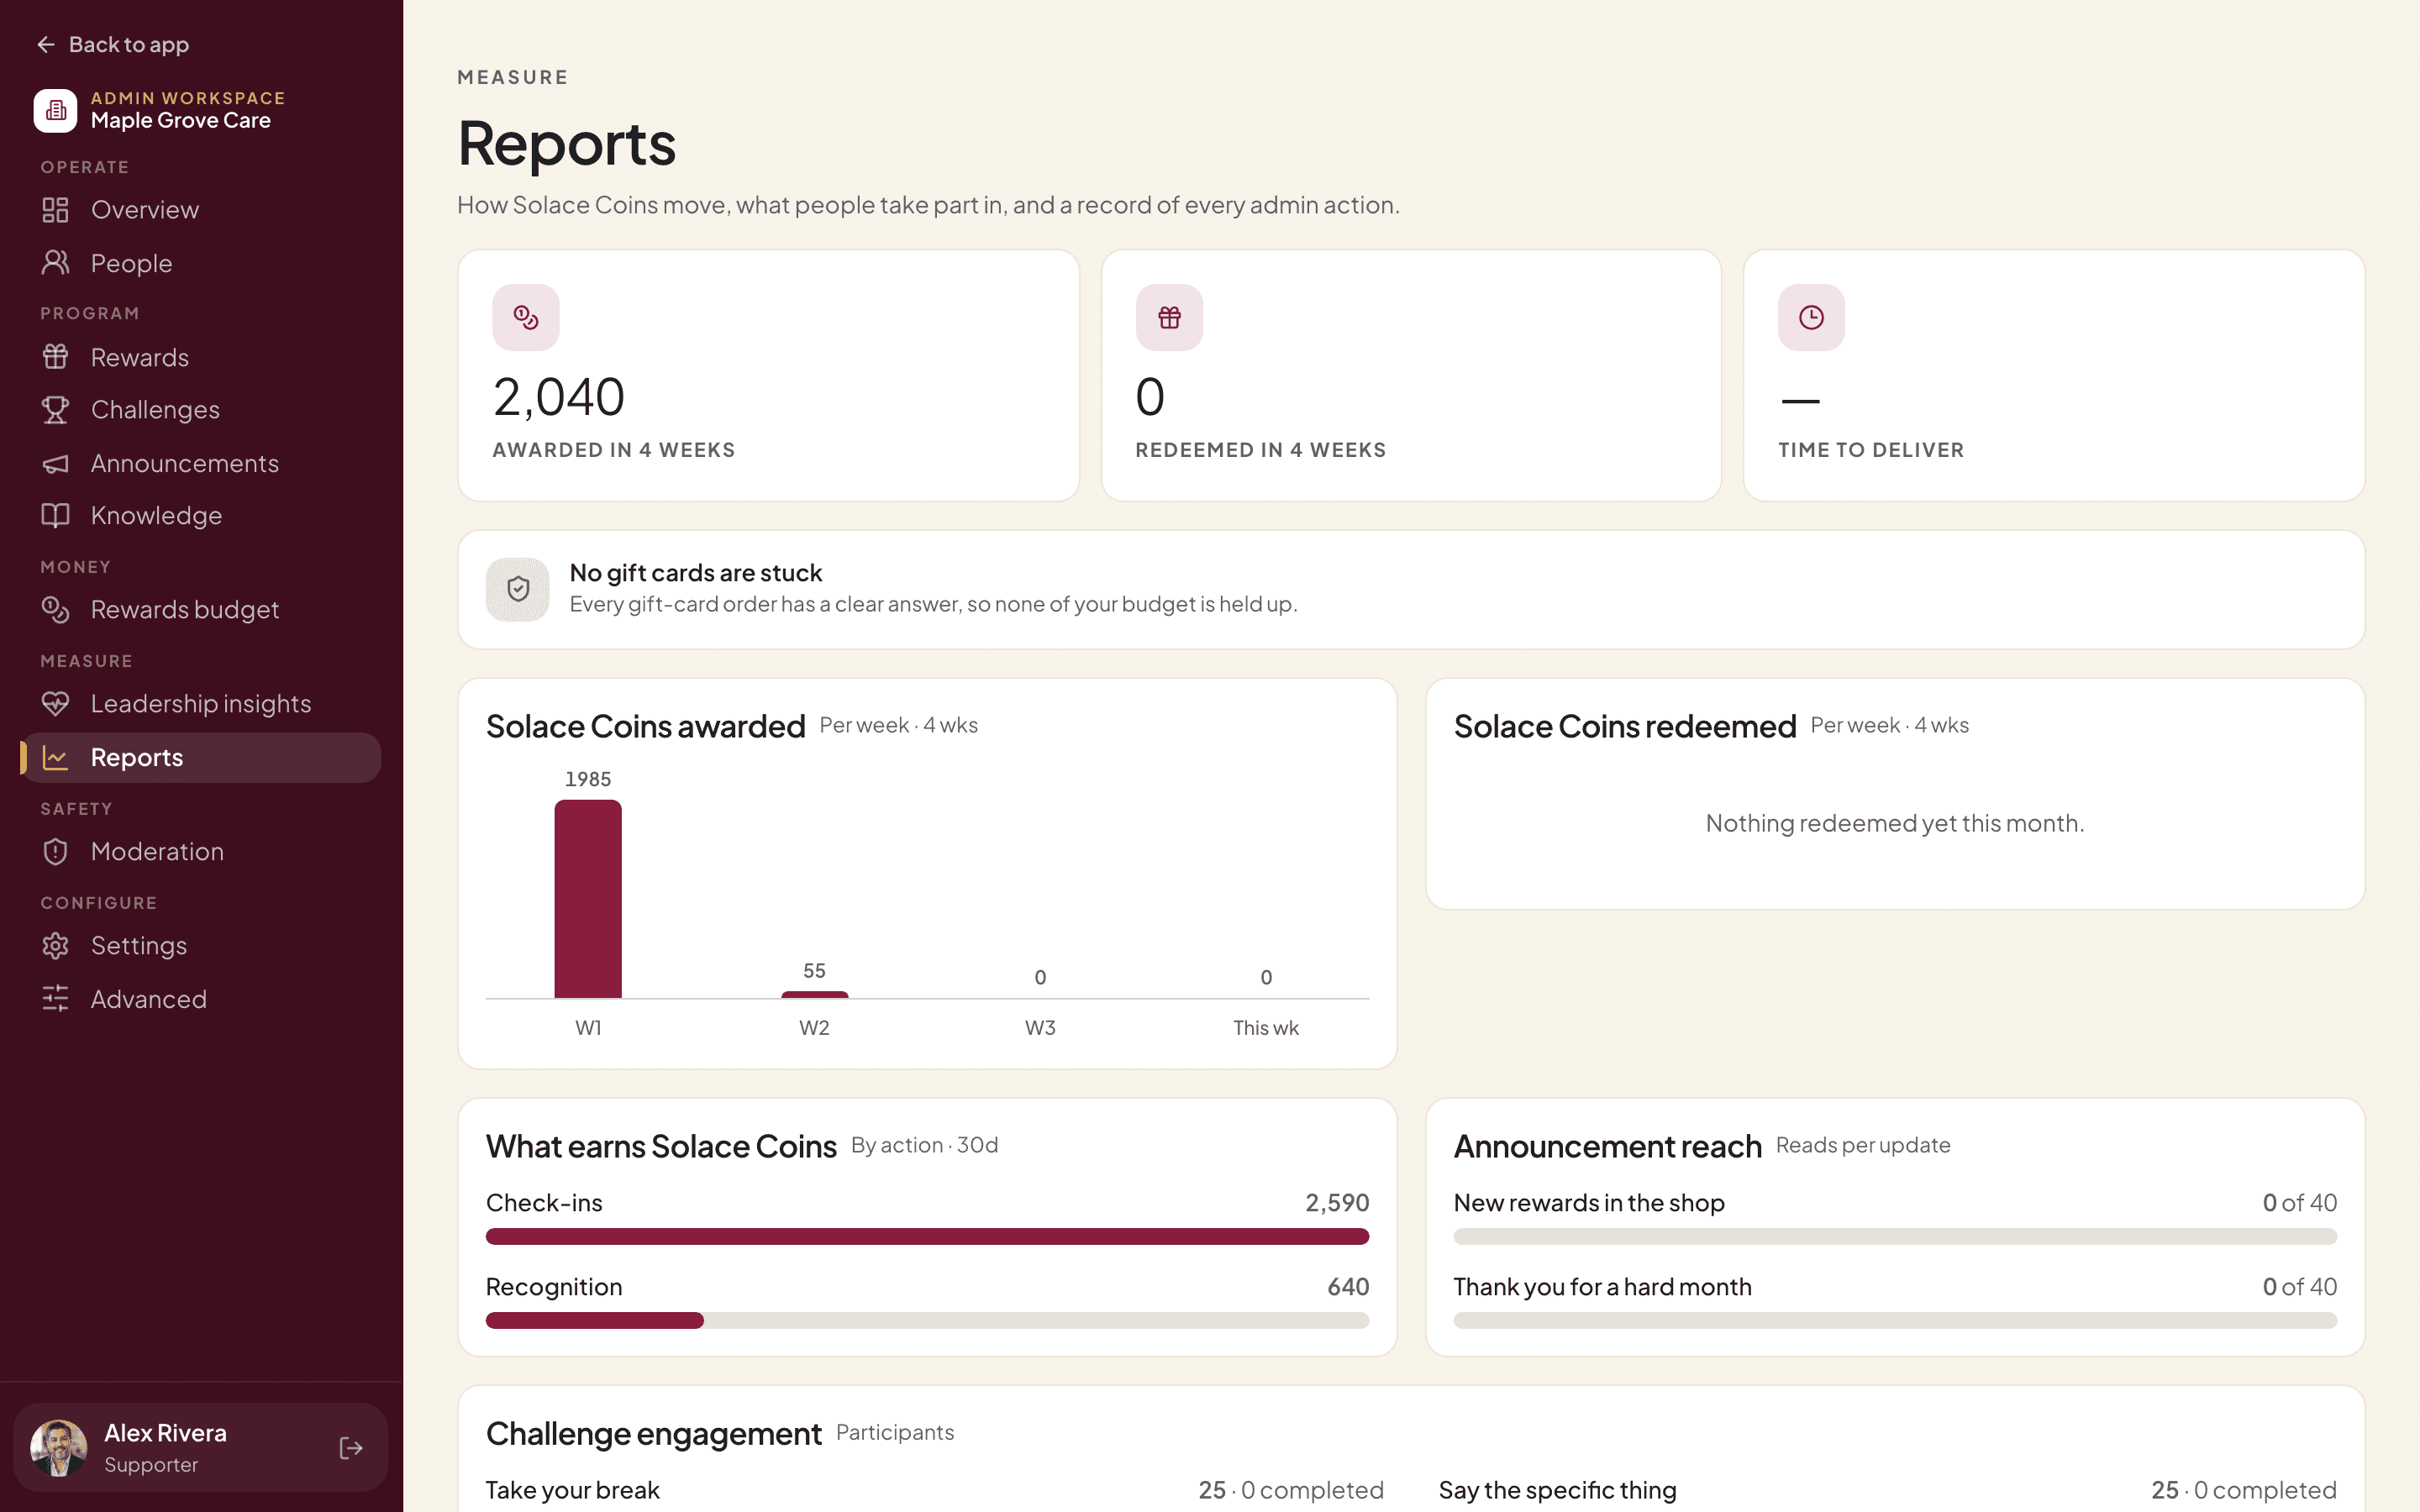Viewport: 2420px width, 1512px height.
Task: Click the 'Say the specific thing' challenge
Action: pos(1887,1489)
